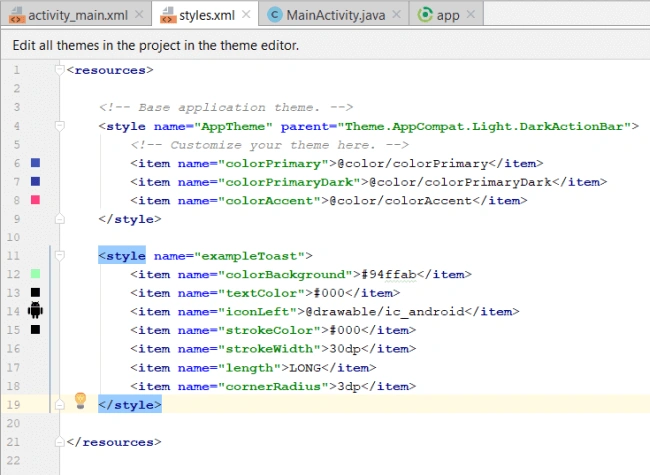Switch to the MainActivity.java tab
This screenshot has width=650, height=475.
335,15
